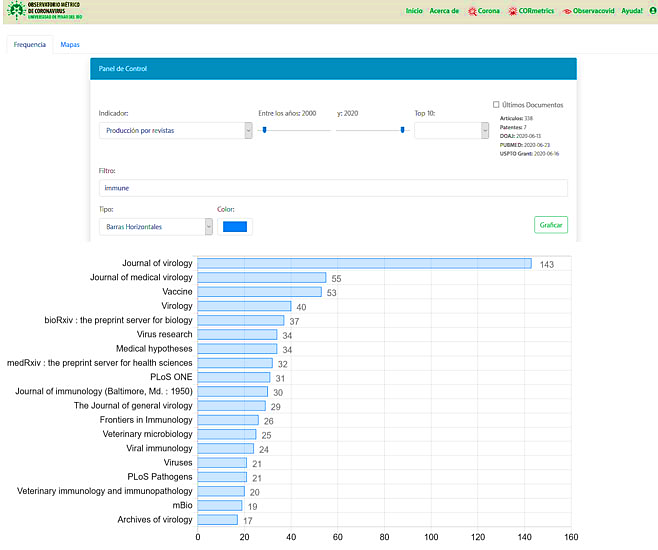Click the end year slider handle

(x=402, y=129)
